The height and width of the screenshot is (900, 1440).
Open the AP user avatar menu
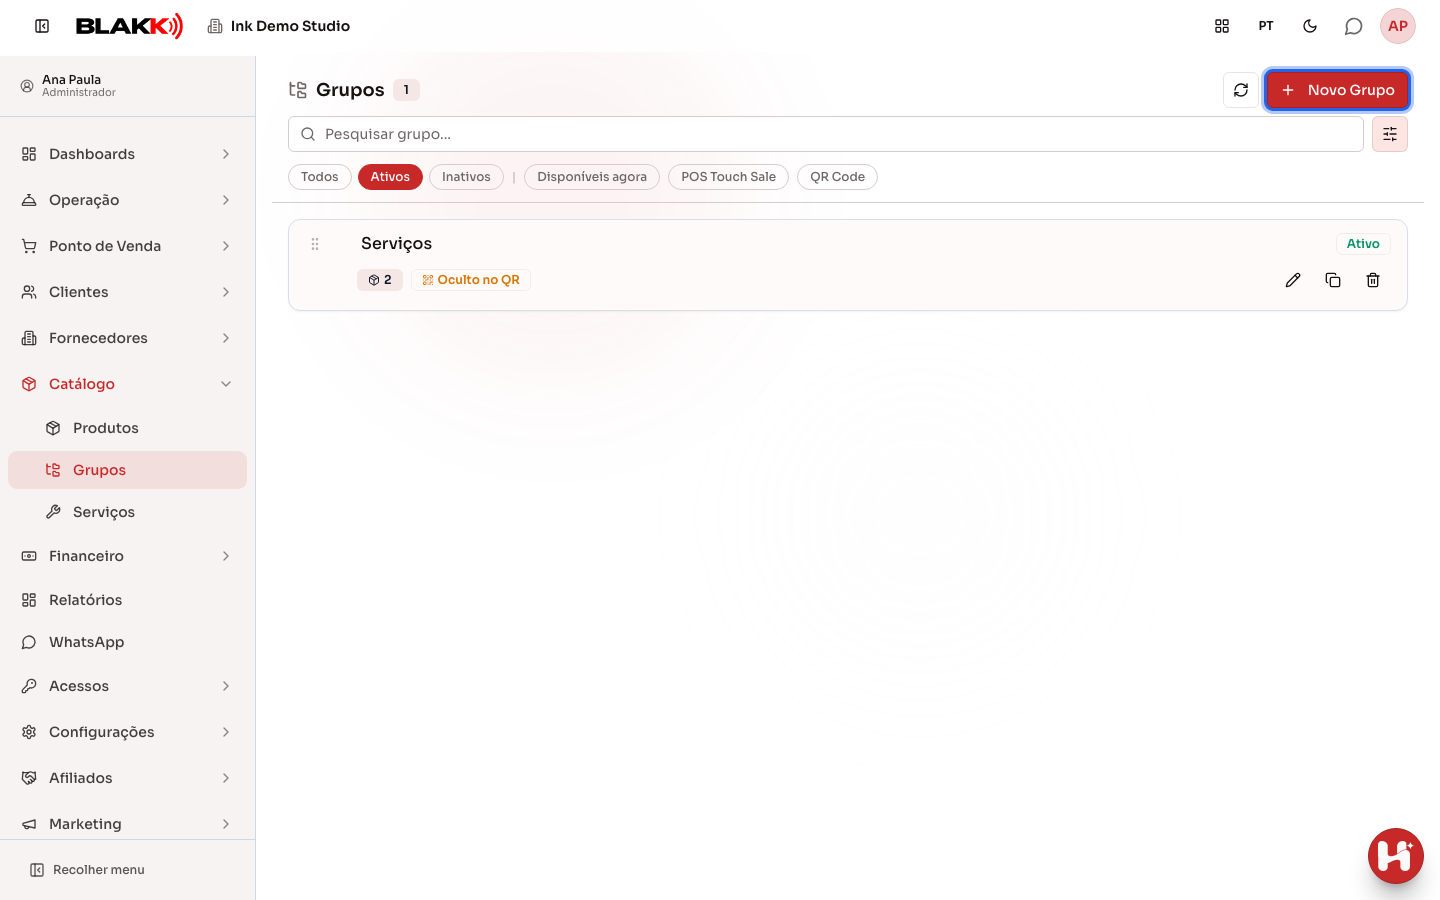1398,26
